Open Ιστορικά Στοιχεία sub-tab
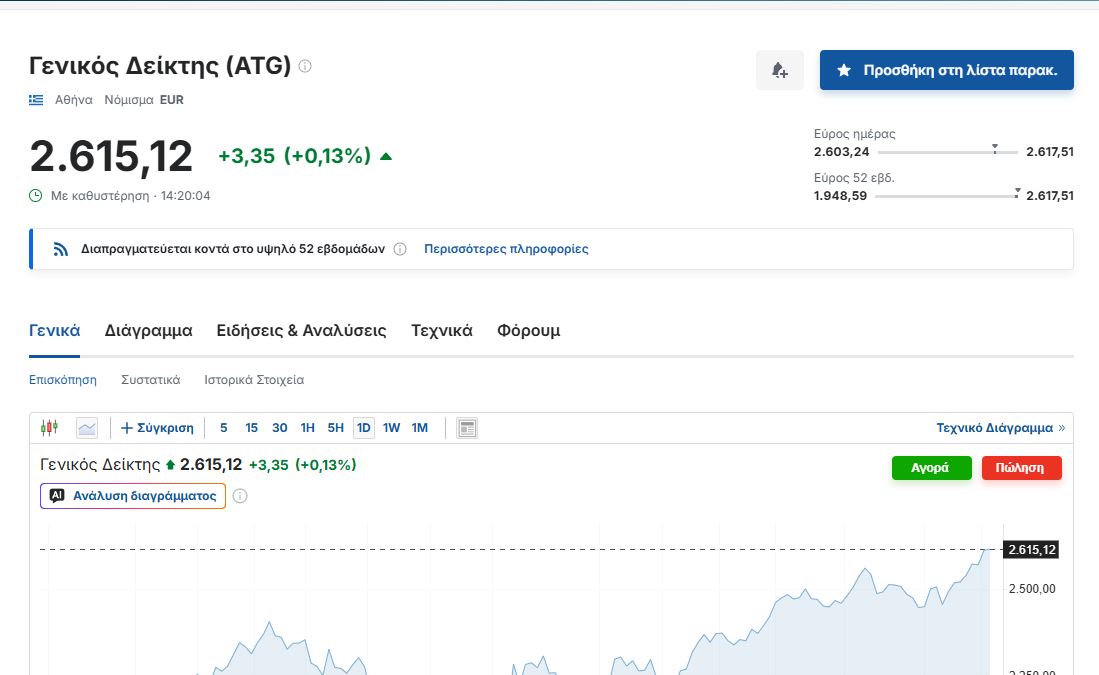This screenshot has width=1099, height=675. (x=254, y=380)
